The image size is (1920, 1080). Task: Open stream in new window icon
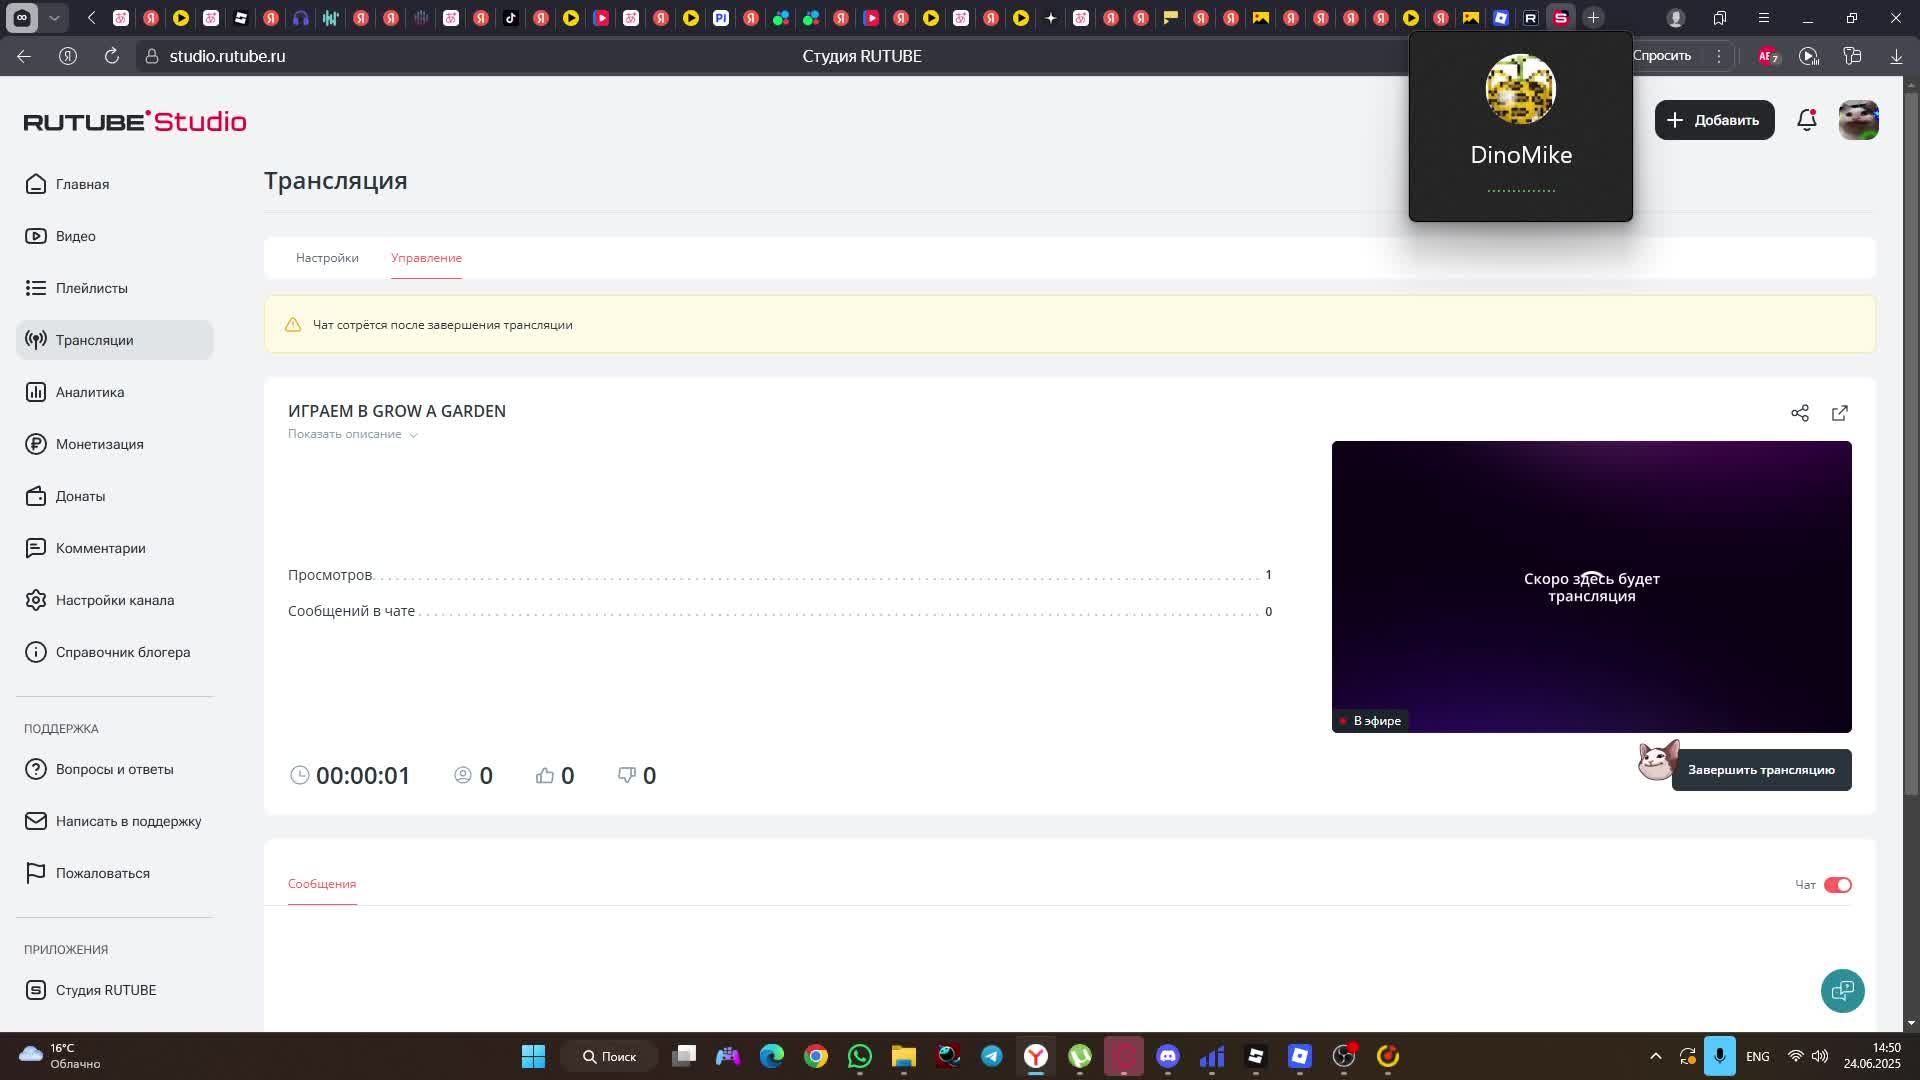coord(1840,413)
